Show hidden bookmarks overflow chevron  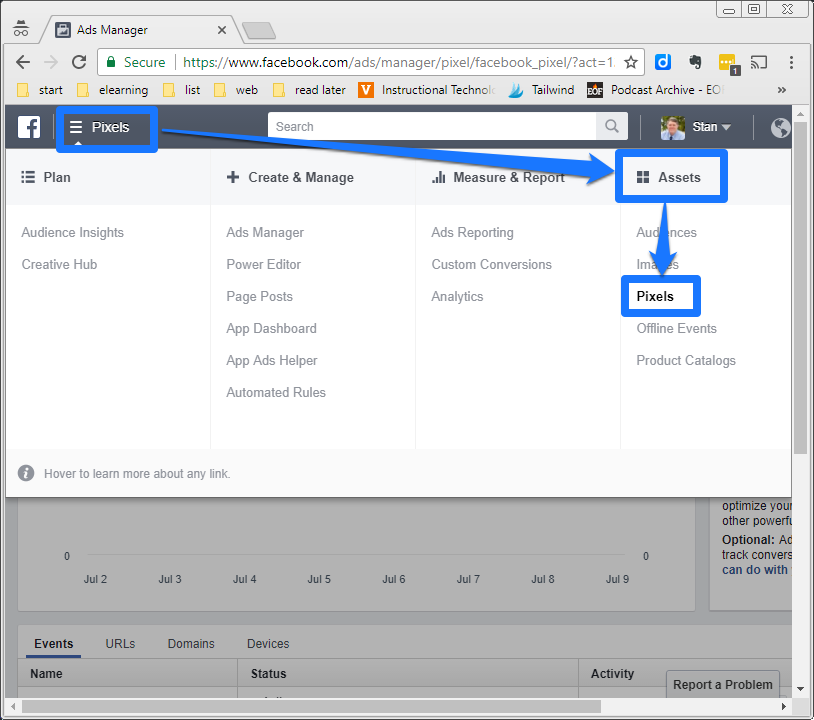pos(781,90)
